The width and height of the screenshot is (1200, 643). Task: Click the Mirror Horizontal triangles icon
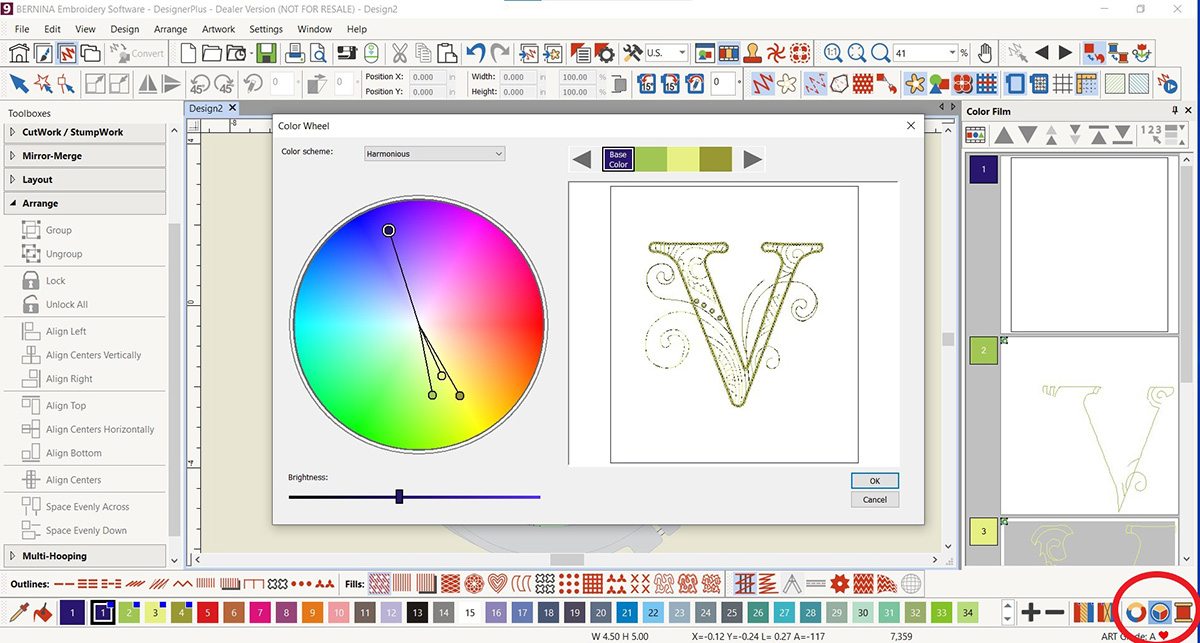(147, 83)
